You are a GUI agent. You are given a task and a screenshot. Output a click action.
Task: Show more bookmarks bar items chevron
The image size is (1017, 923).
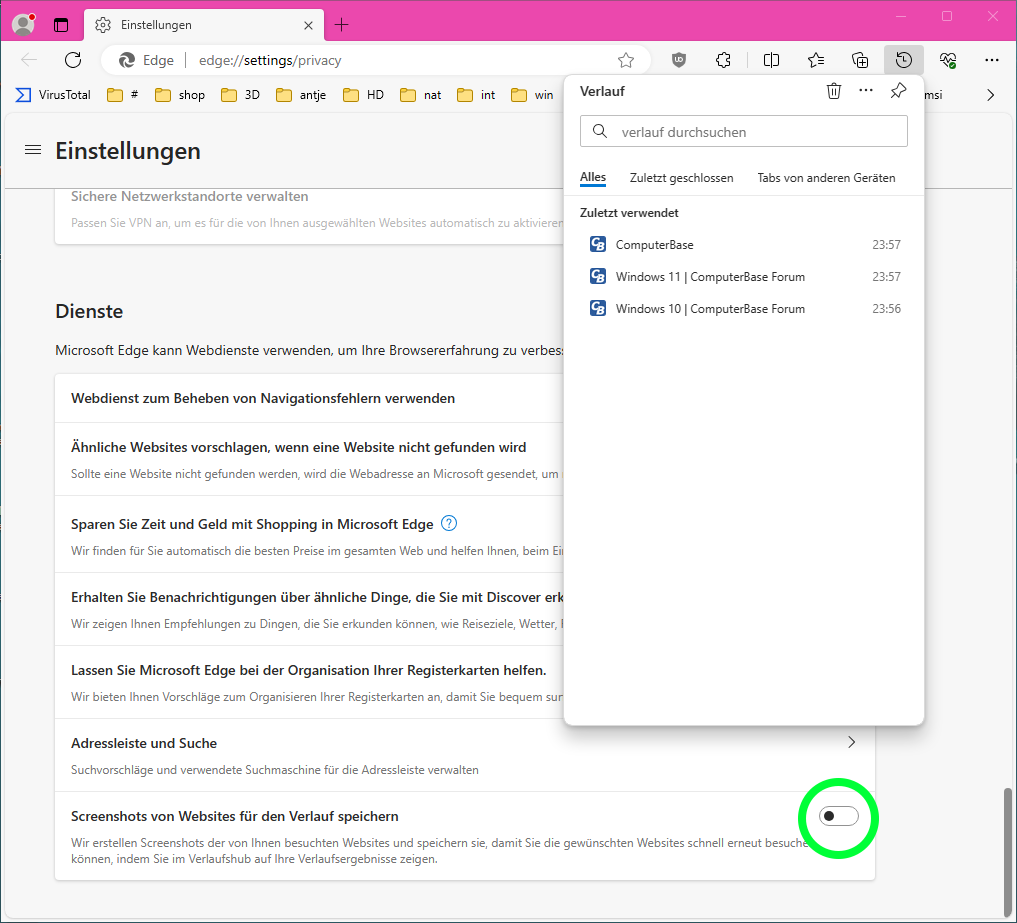click(x=990, y=95)
